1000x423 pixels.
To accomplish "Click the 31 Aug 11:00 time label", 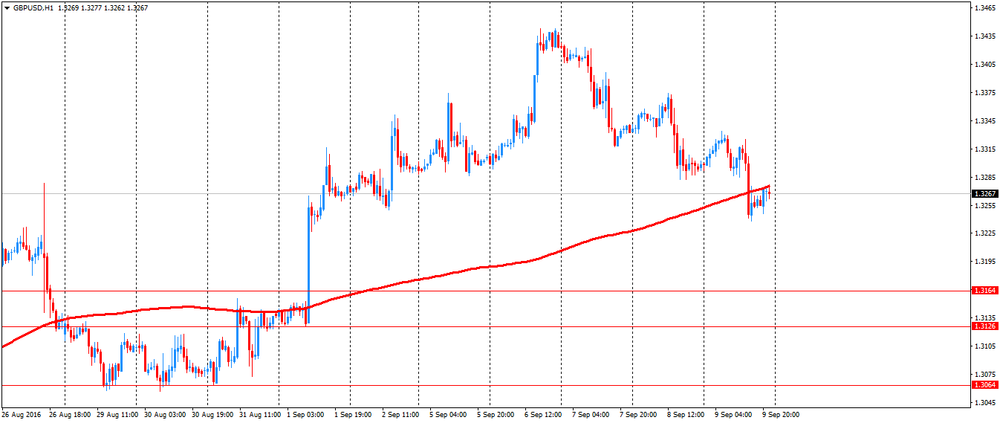I will (260, 414).
